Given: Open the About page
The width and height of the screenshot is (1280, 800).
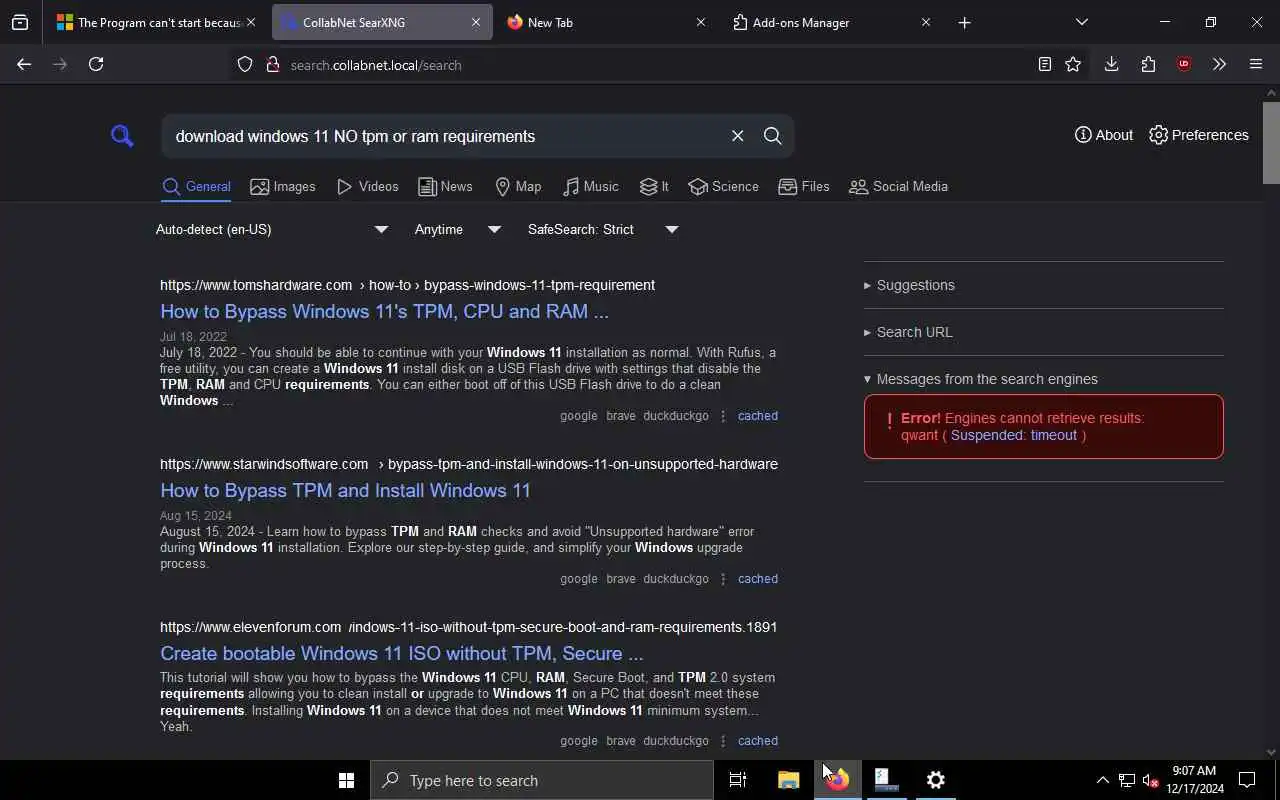Looking at the screenshot, I should coord(1104,135).
